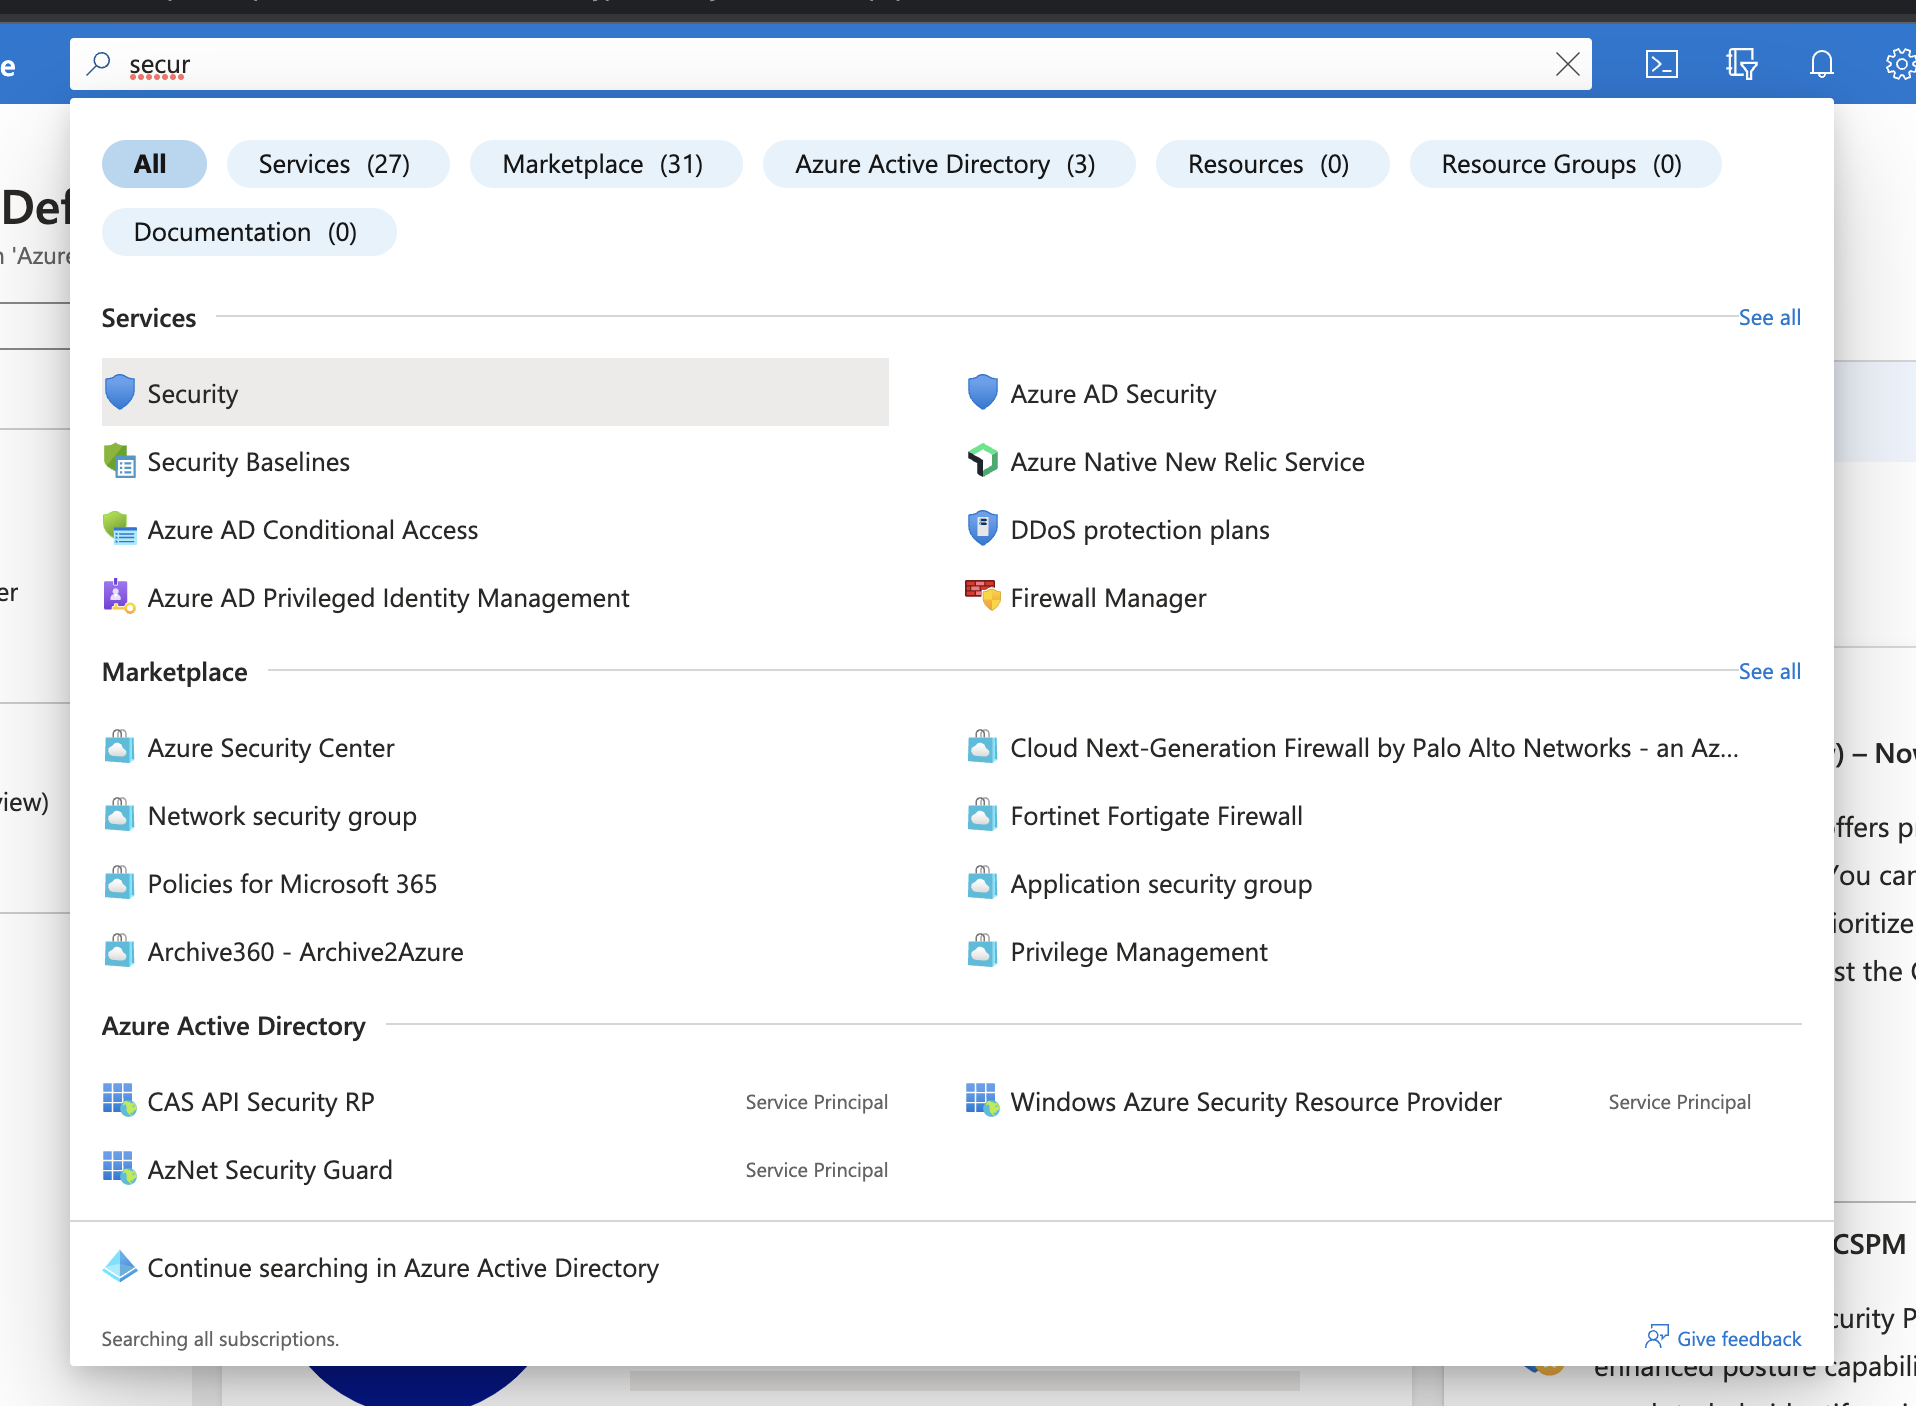1916x1406 pixels.
Task: Filter results to Resources (0)
Action: (x=1271, y=164)
